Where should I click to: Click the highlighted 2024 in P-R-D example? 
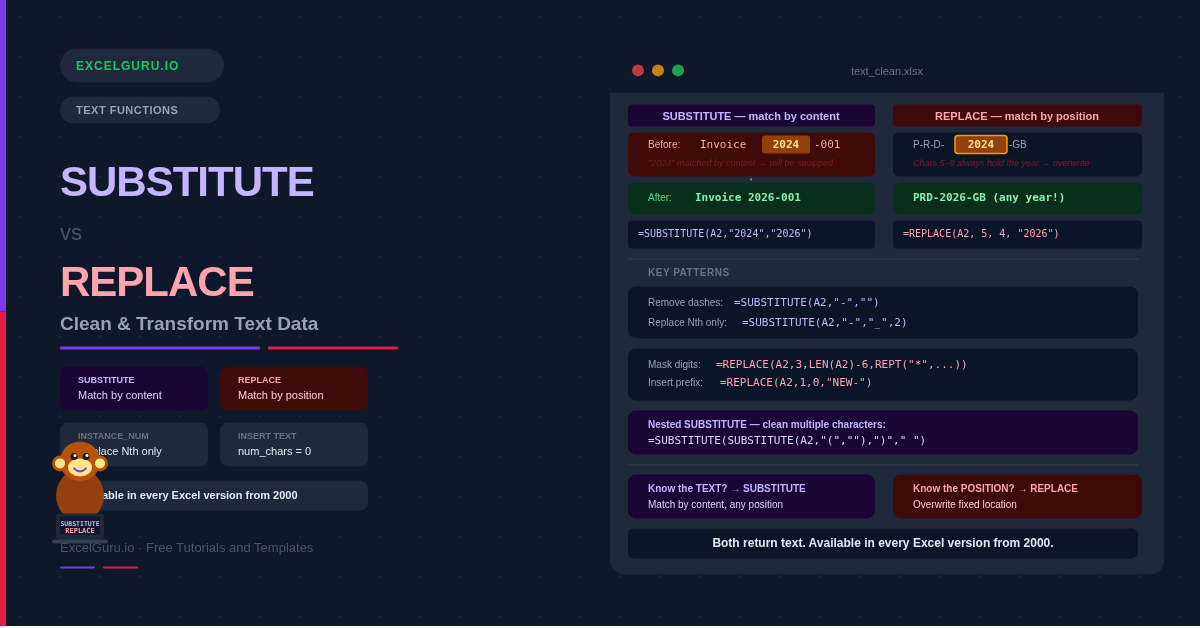pyautogui.click(x=981, y=145)
